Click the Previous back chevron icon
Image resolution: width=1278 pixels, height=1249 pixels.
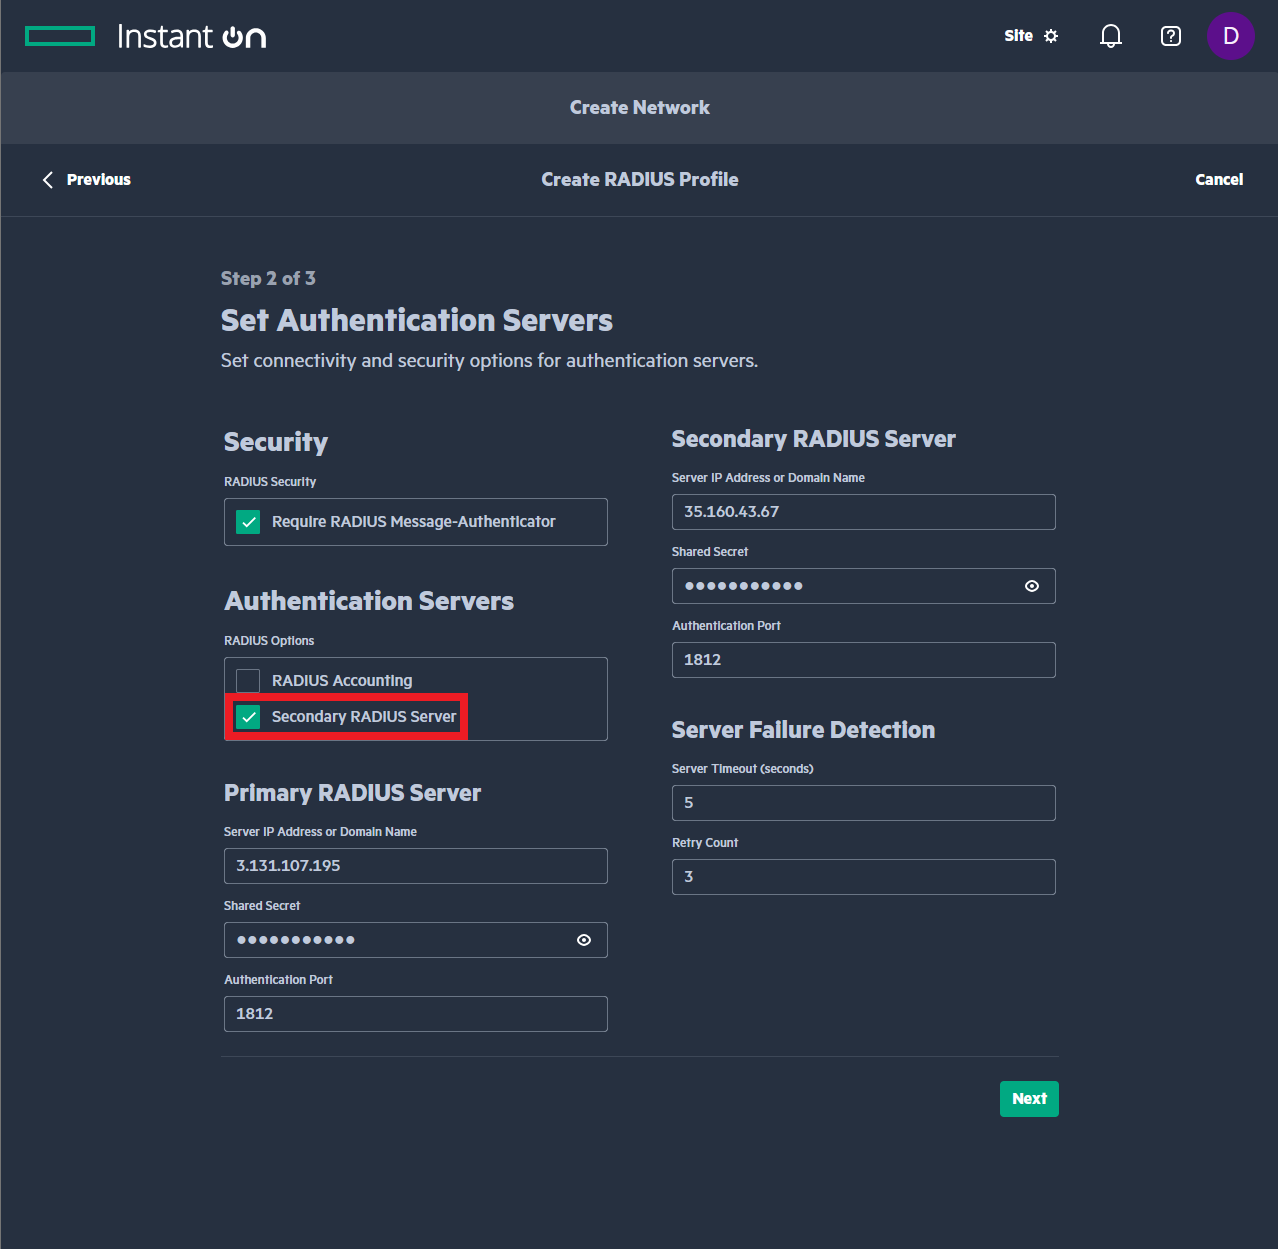(x=47, y=180)
